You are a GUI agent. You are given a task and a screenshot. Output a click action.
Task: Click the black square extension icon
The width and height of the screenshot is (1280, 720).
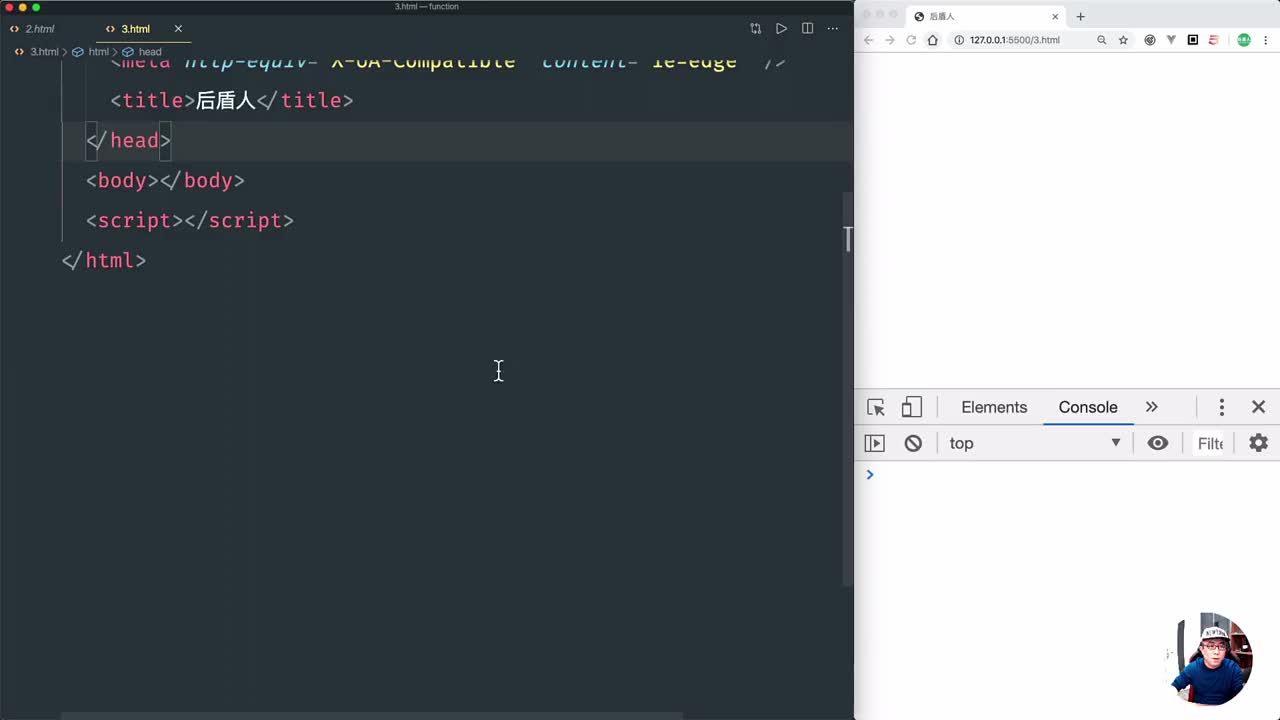[1193, 40]
